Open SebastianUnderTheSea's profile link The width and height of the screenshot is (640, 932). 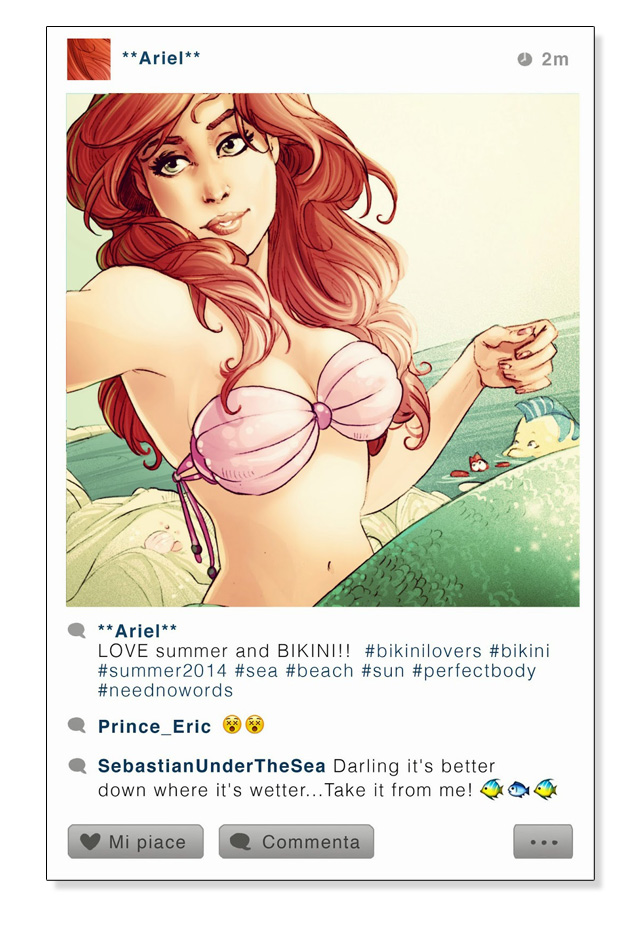pyautogui.click(x=212, y=766)
